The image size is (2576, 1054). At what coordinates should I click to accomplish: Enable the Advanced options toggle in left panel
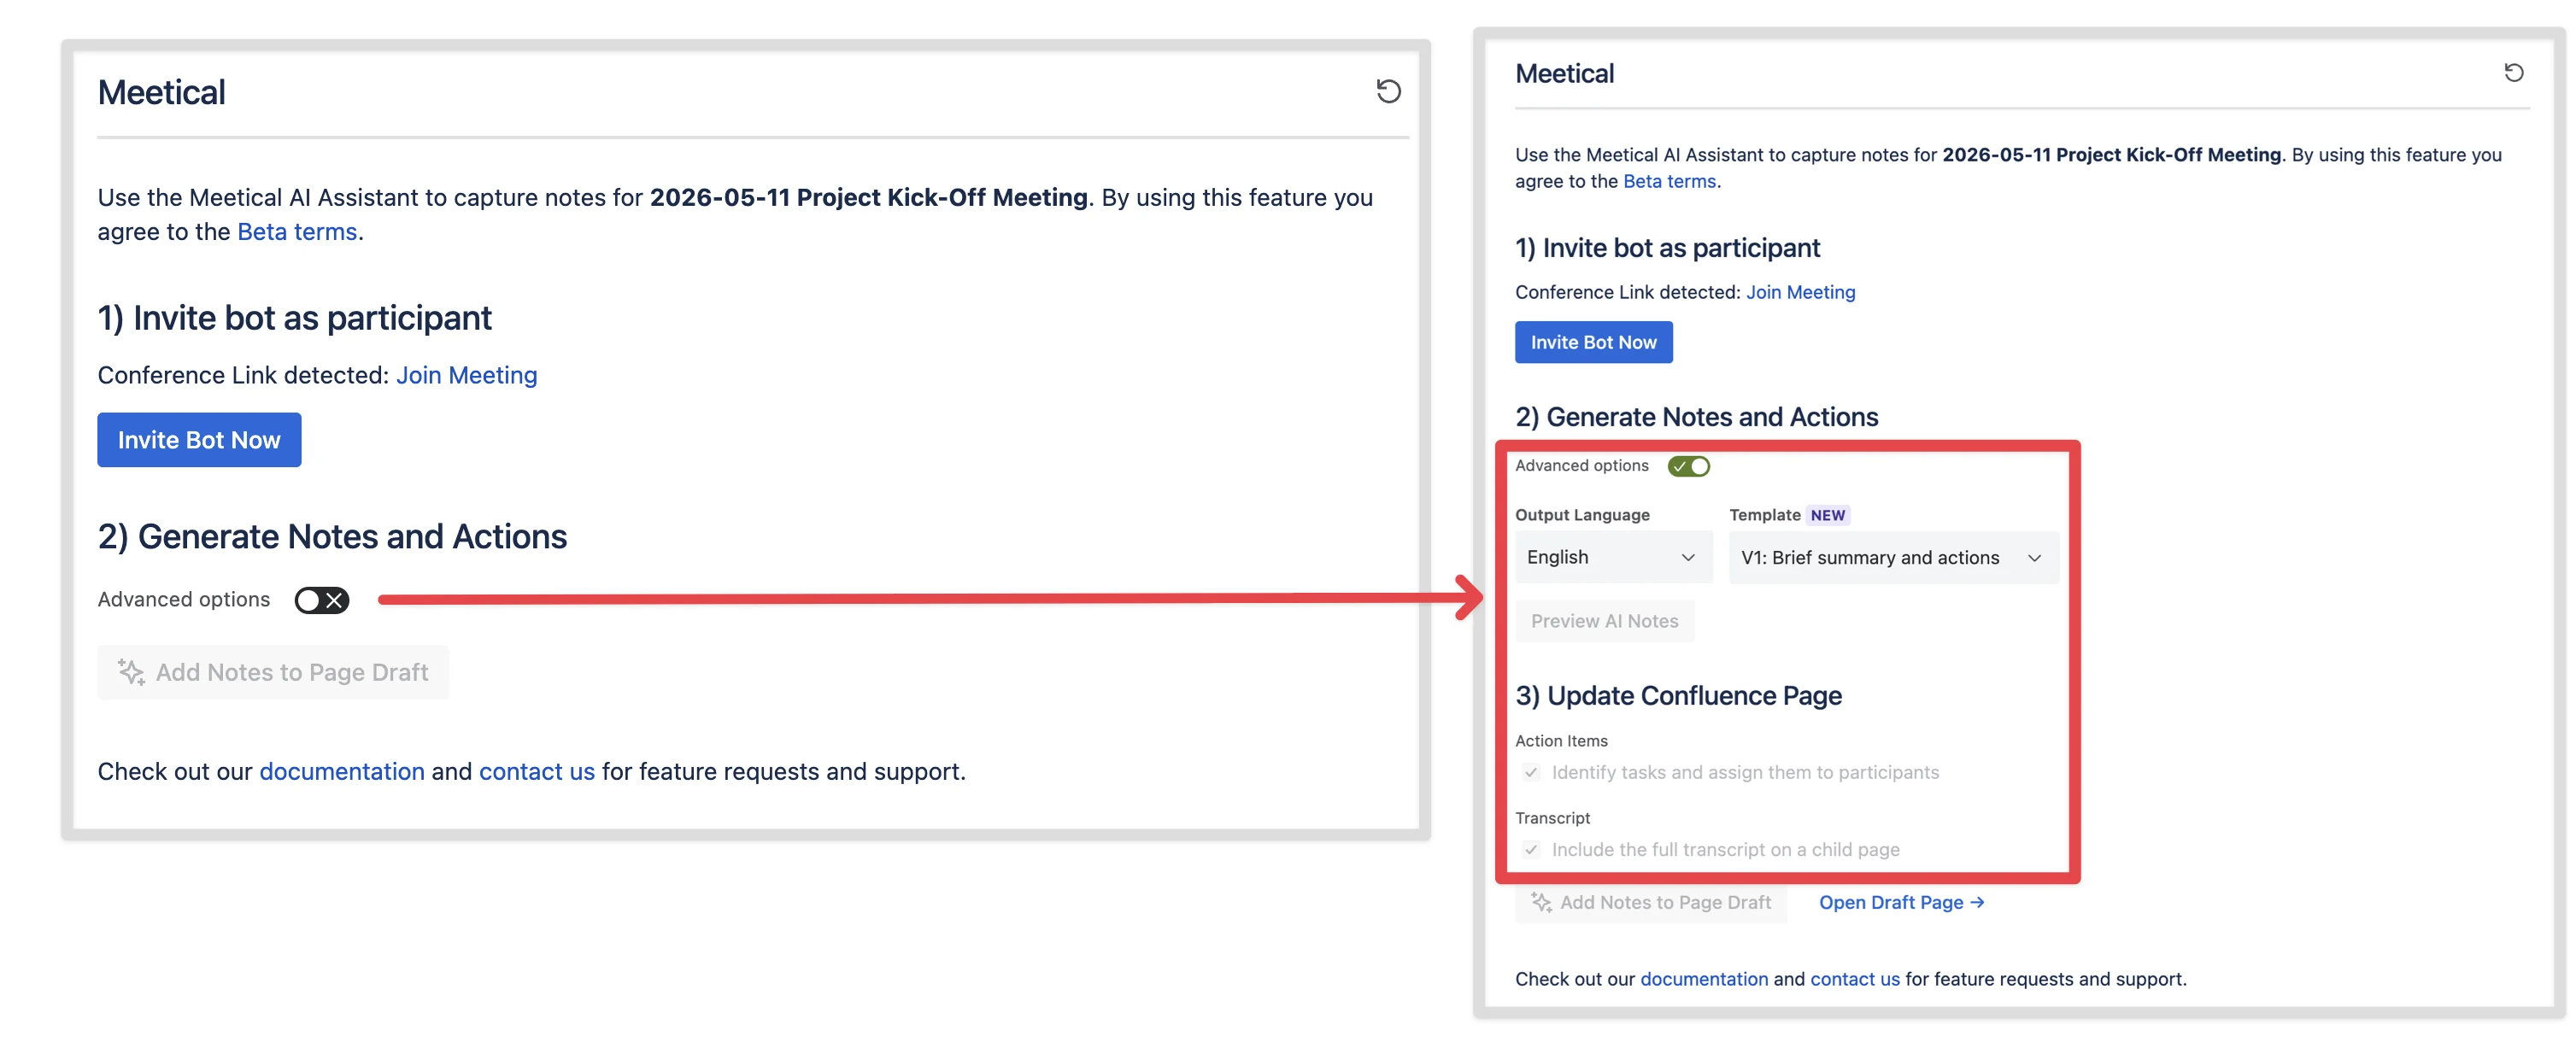point(321,600)
